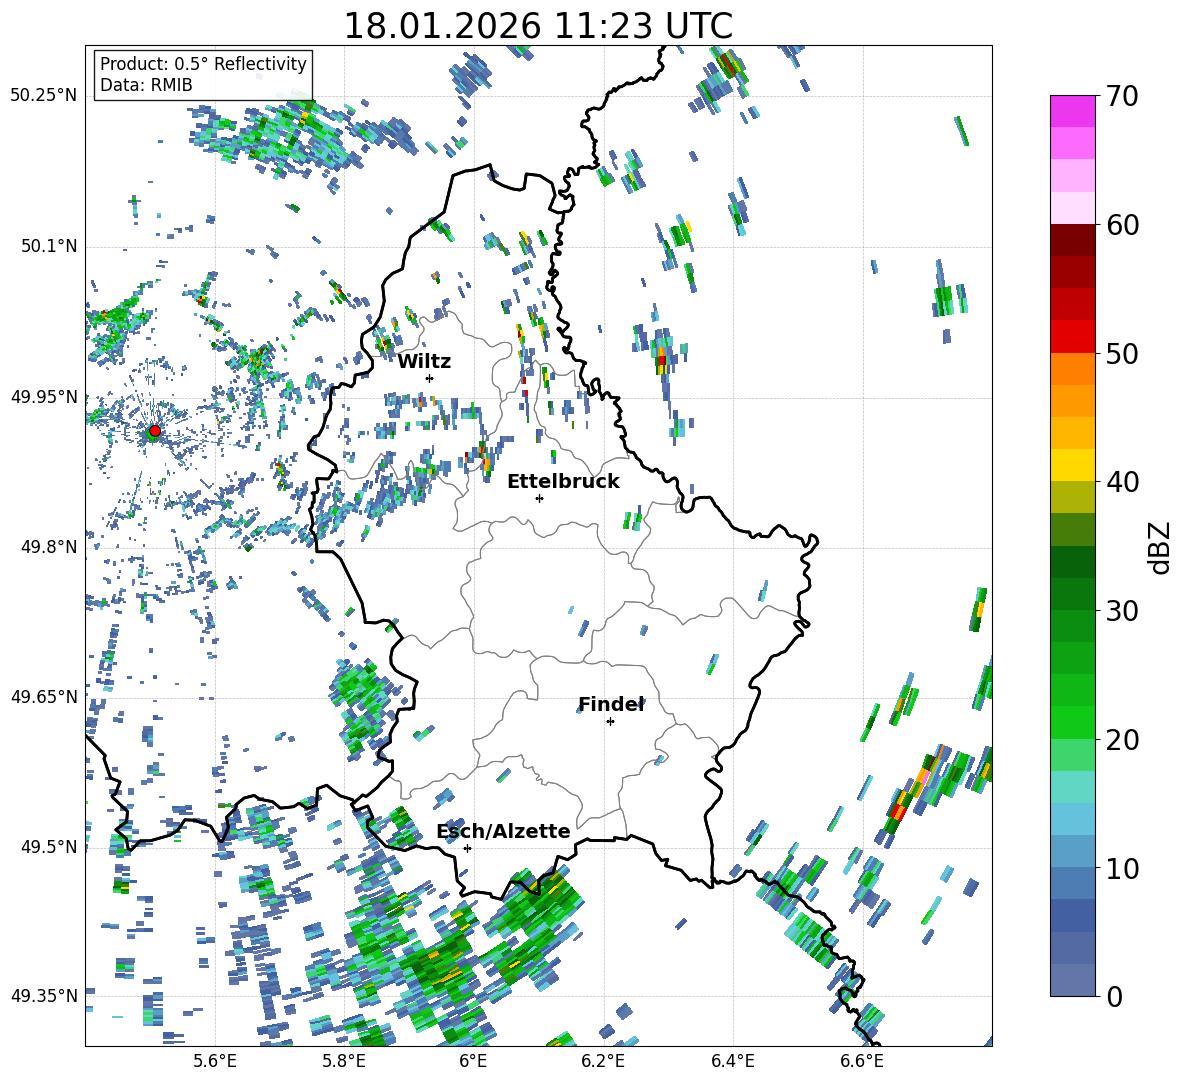
Task: Pick the bright red band just above 50
Action: click(x=1072, y=337)
